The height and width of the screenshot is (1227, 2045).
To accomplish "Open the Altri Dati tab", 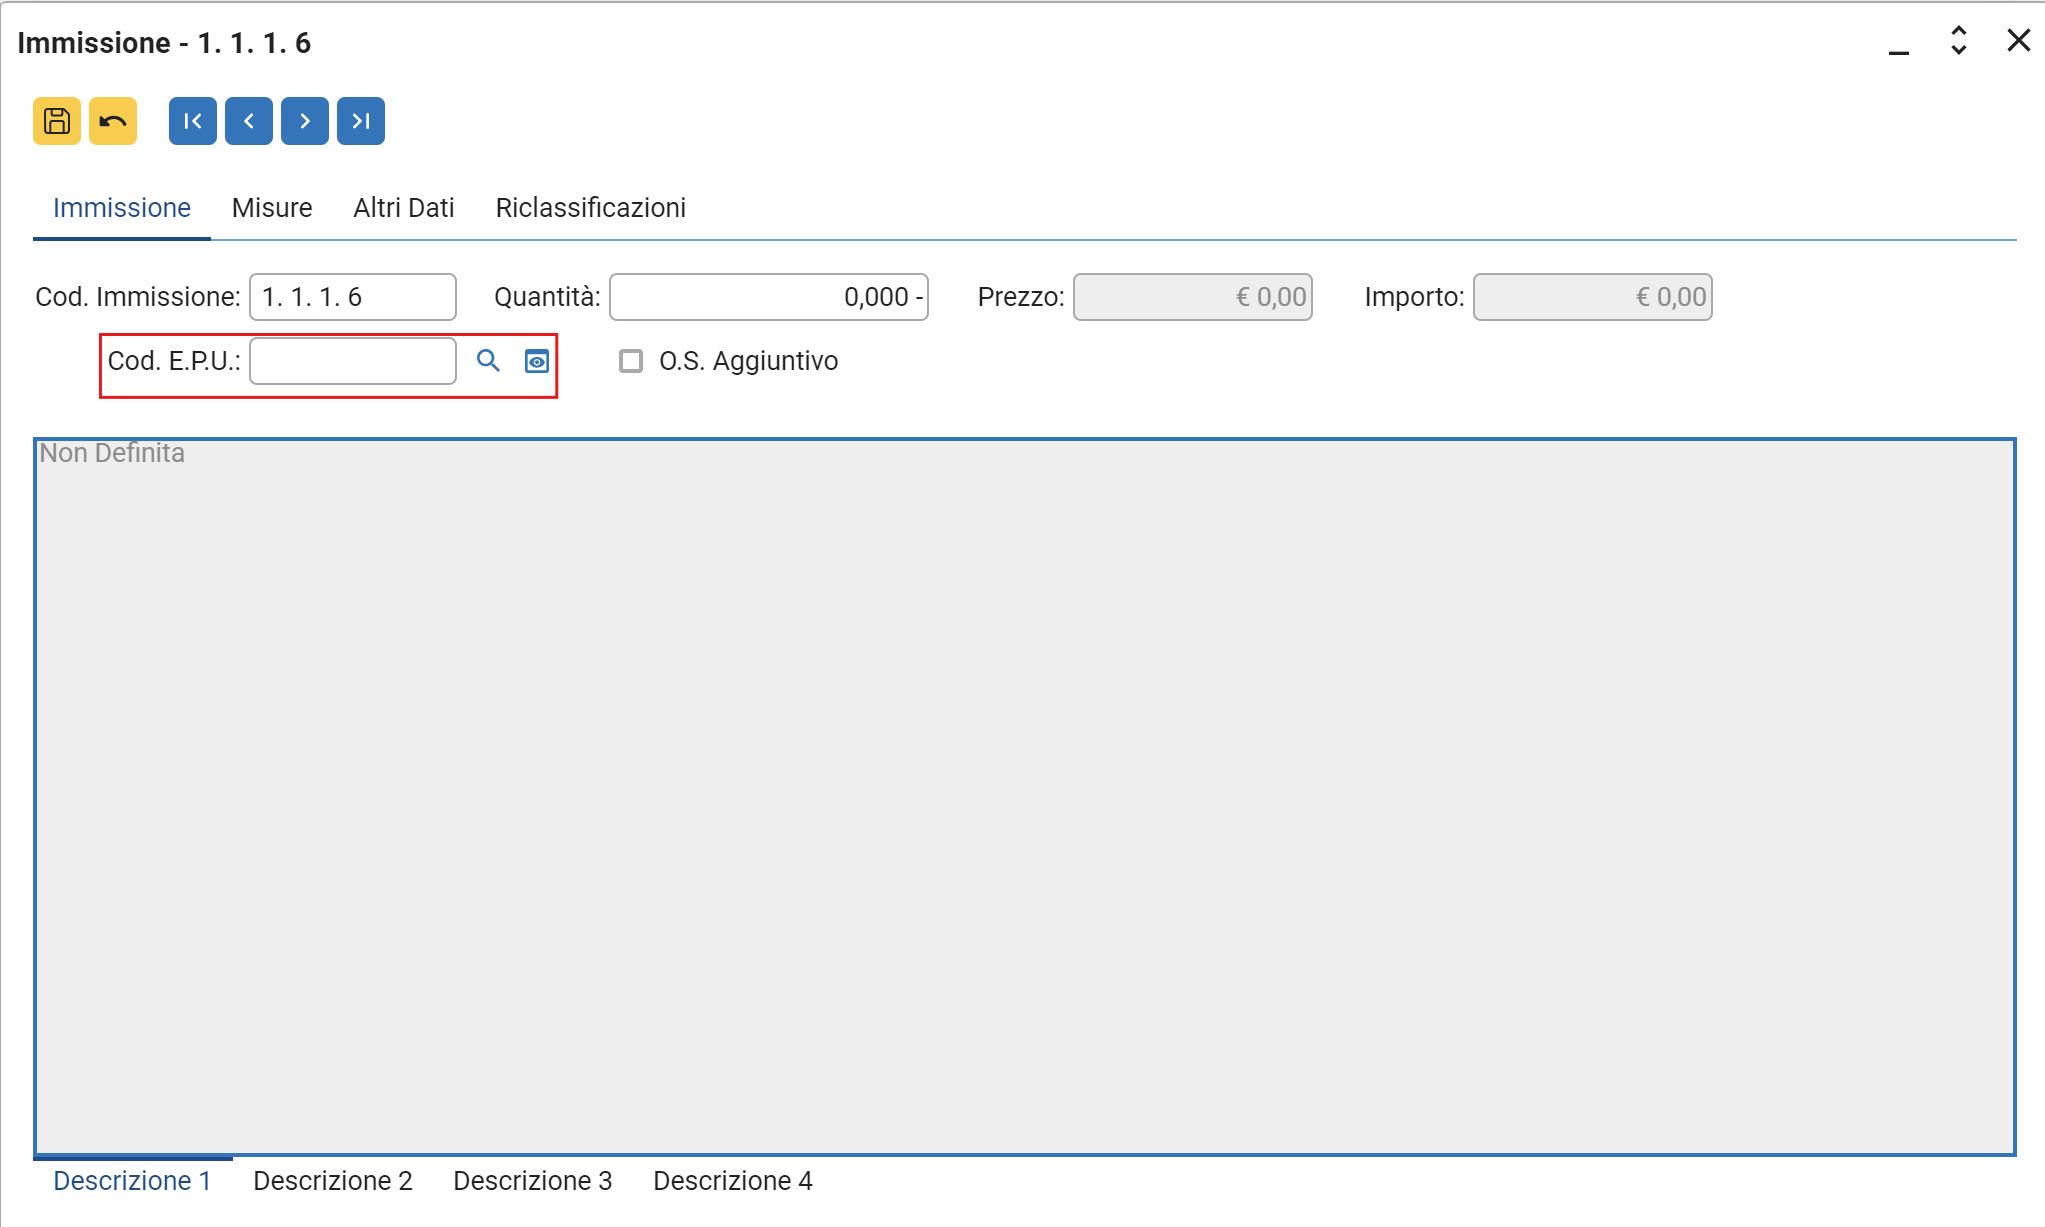I will pos(404,208).
